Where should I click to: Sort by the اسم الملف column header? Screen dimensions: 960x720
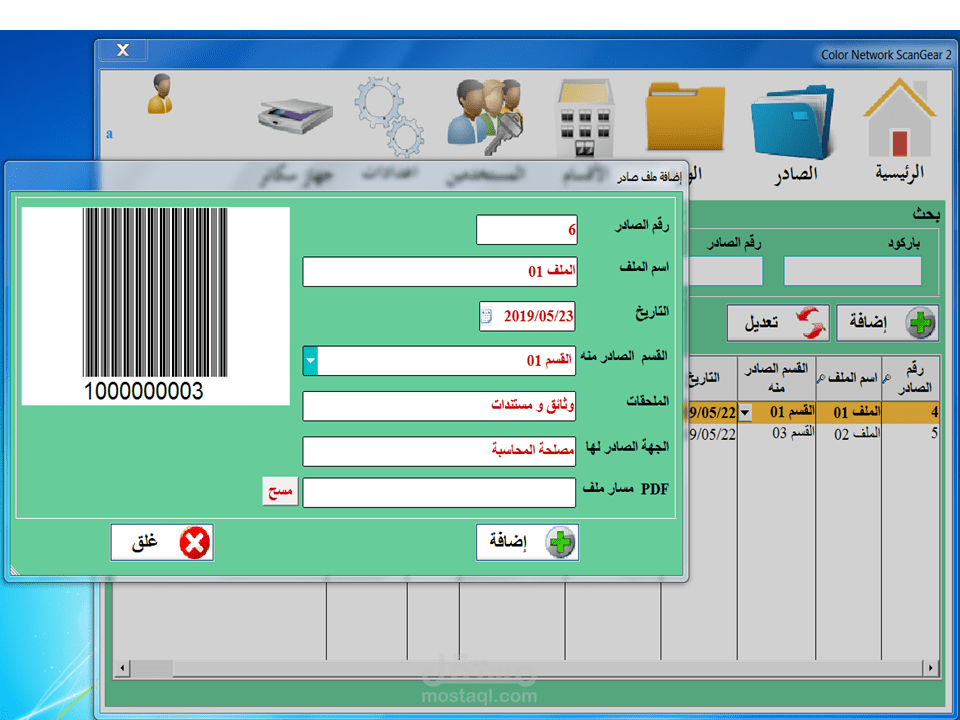(x=849, y=378)
